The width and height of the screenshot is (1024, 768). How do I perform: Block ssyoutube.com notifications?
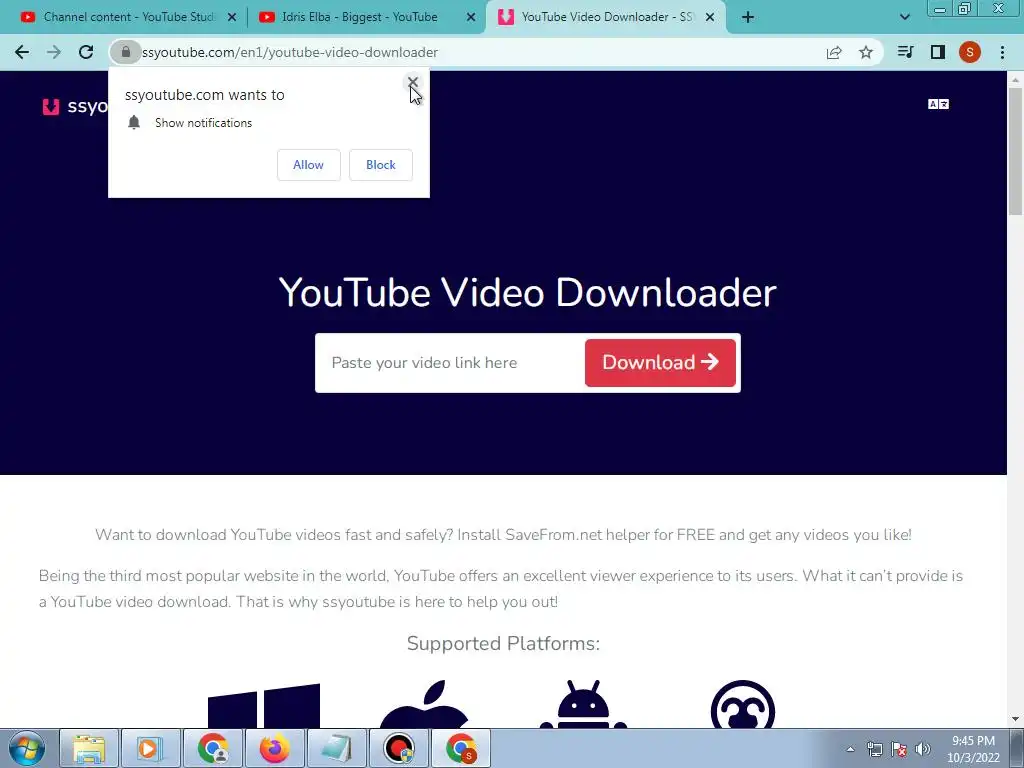(x=381, y=165)
